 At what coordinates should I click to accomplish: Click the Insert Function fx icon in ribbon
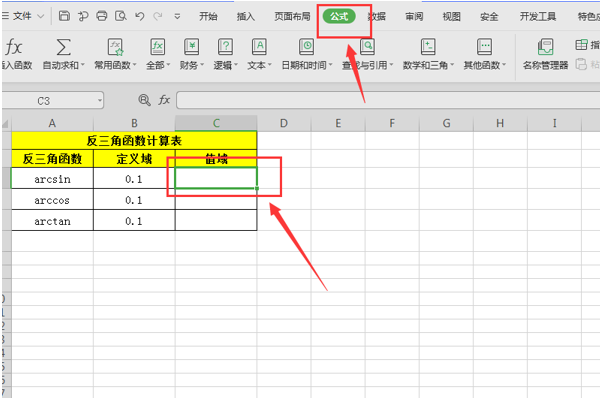point(14,48)
